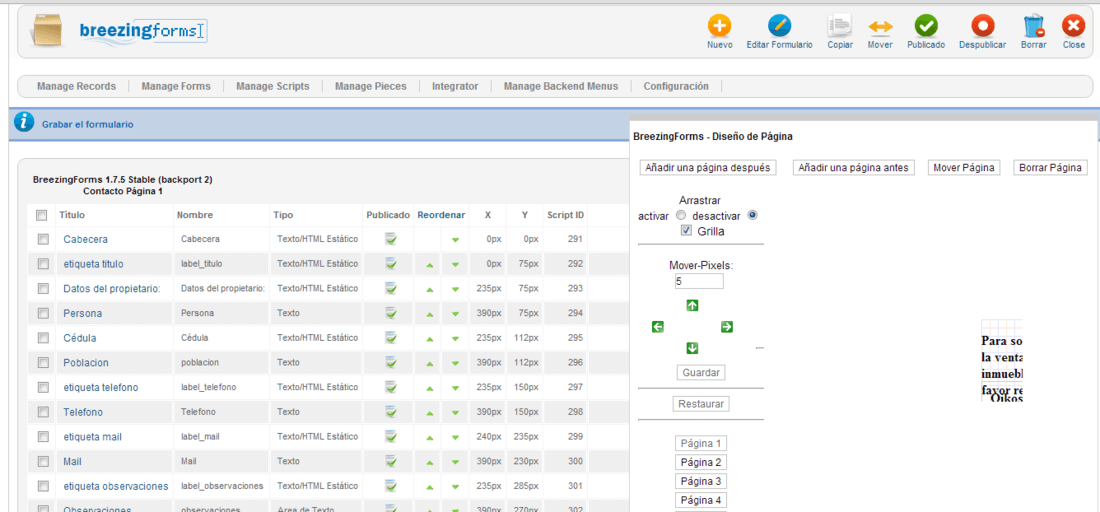The image size is (1100, 512).
Task: Check the Datos del propietario checkbox
Action: pos(43,288)
